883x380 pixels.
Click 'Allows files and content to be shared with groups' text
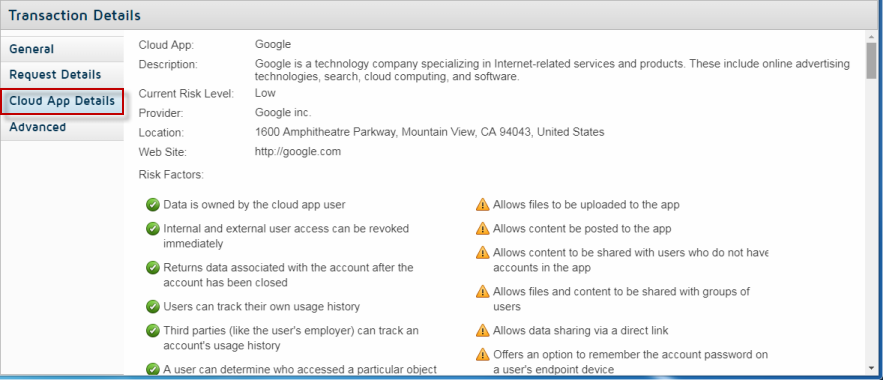[x=621, y=299]
